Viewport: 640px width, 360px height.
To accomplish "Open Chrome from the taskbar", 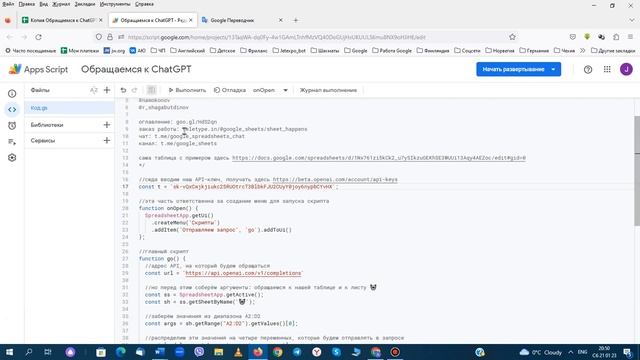I will click(x=278, y=352).
